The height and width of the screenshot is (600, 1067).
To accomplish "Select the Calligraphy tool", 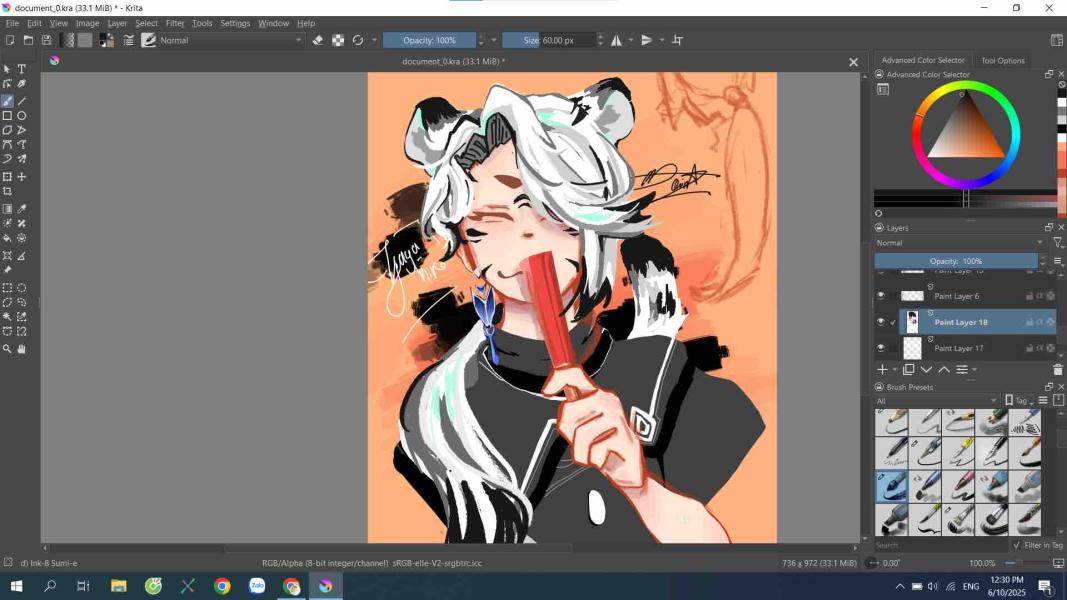I will [22, 84].
